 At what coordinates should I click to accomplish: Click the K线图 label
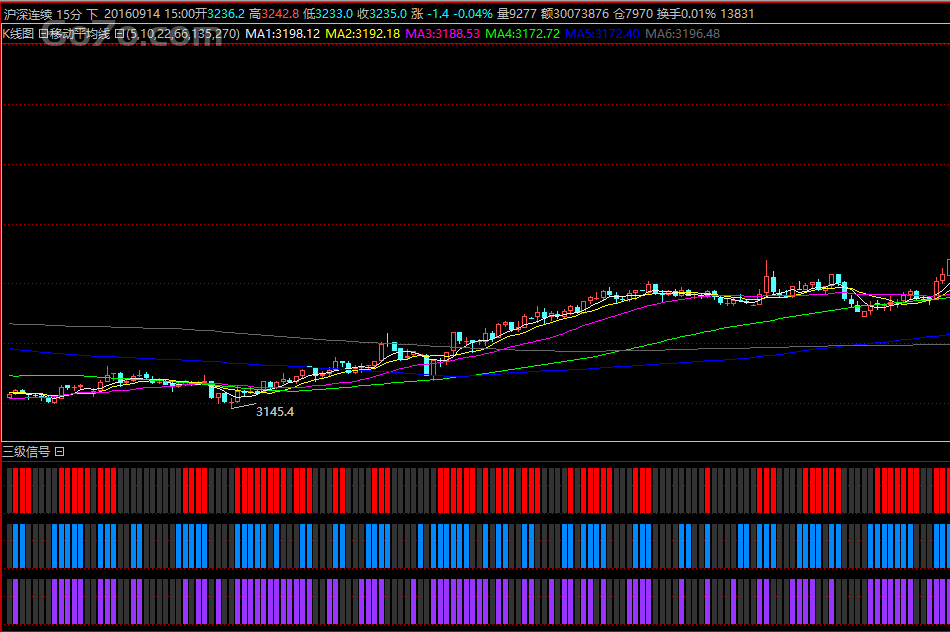18,34
